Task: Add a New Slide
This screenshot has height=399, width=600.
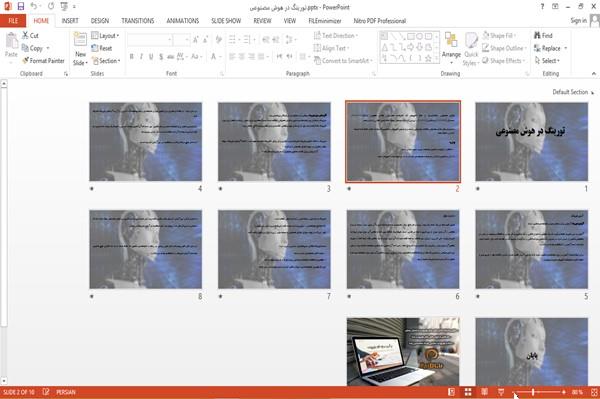Action: [x=80, y=49]
